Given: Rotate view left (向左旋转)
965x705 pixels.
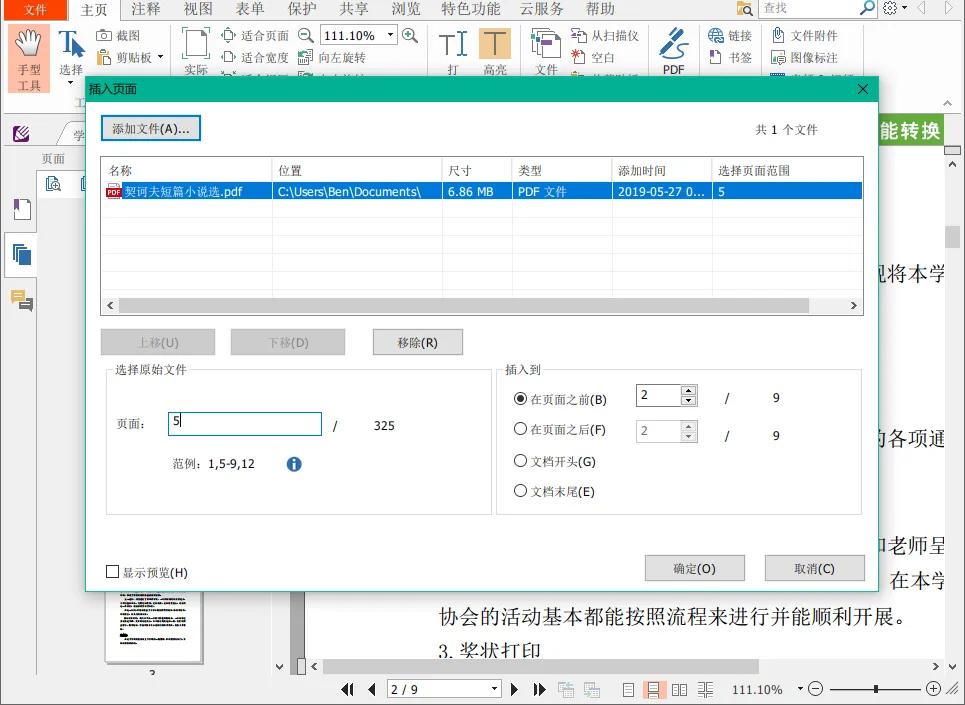Looking at the screenshot, I should coord(332,58).
